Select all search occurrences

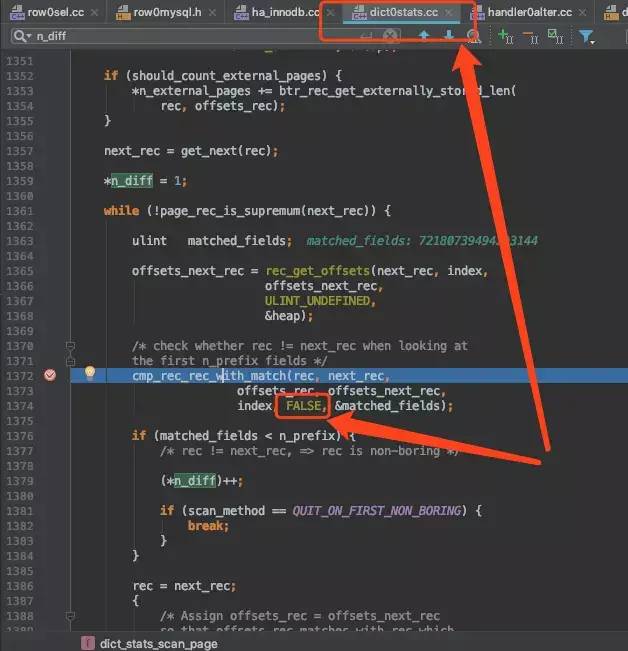[555, 36]
